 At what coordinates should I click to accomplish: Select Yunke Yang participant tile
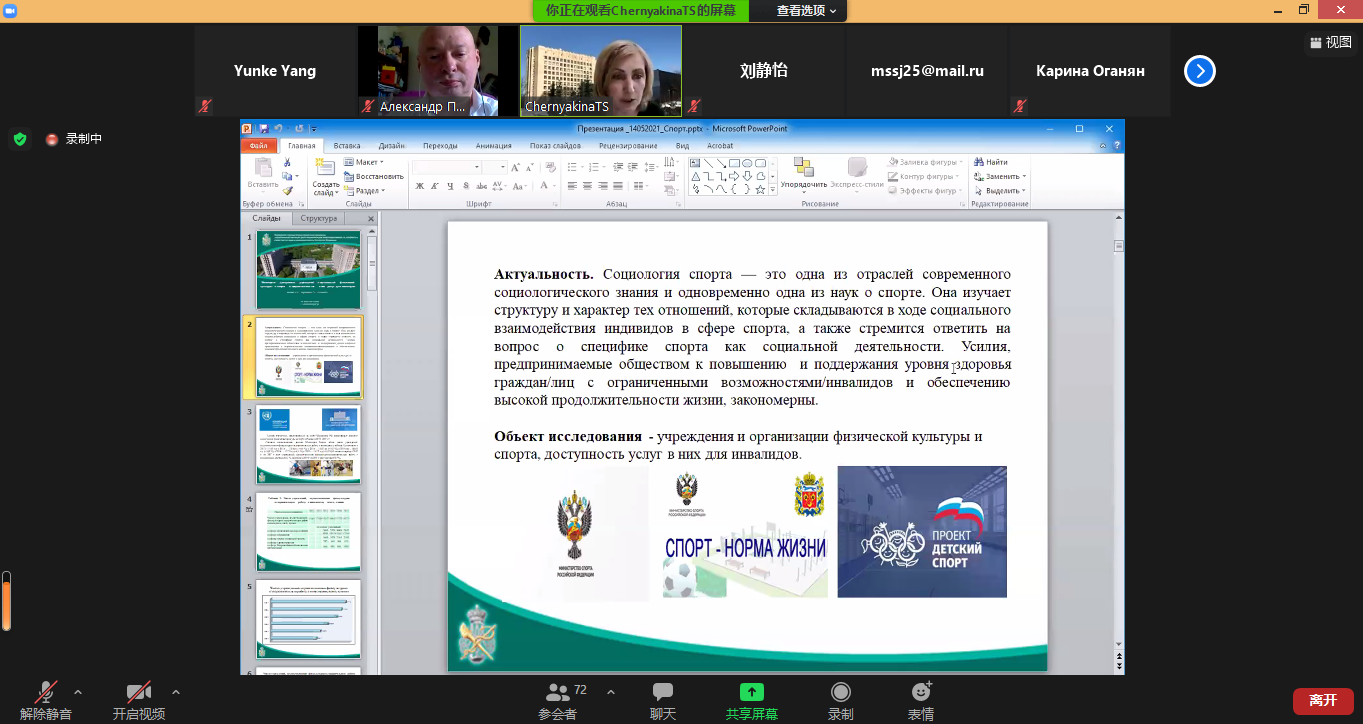[275, 71]
